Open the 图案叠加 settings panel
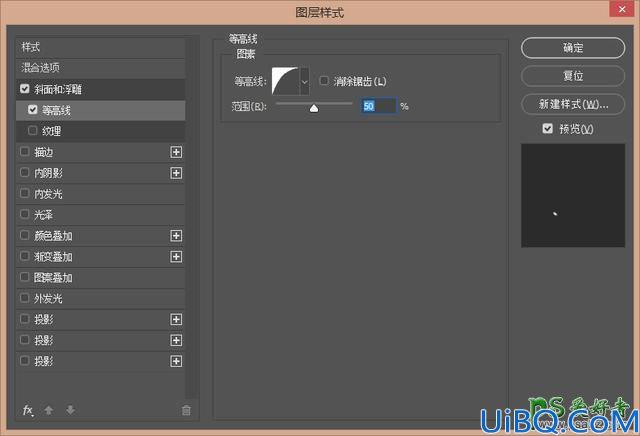Image resolution: width=640 pixels, height=436 pixels. [x=53, y=278]
